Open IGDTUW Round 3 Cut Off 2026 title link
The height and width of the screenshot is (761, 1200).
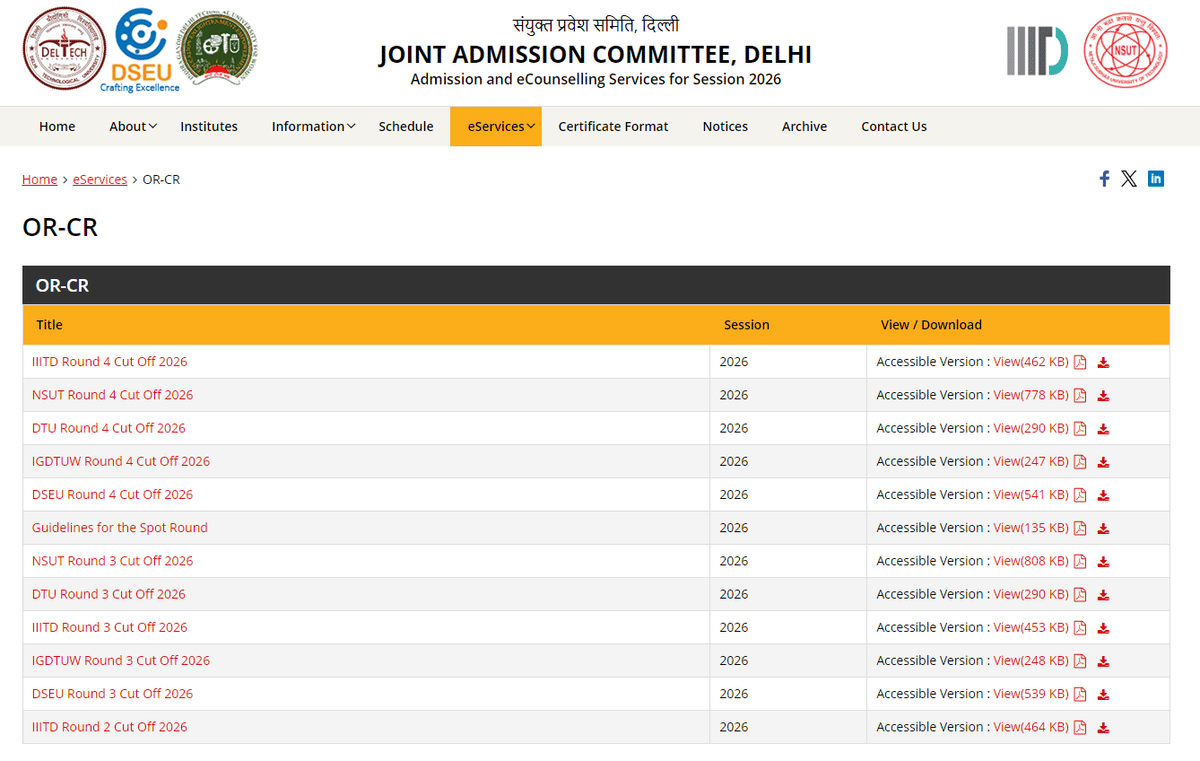(x=121, y=660)
